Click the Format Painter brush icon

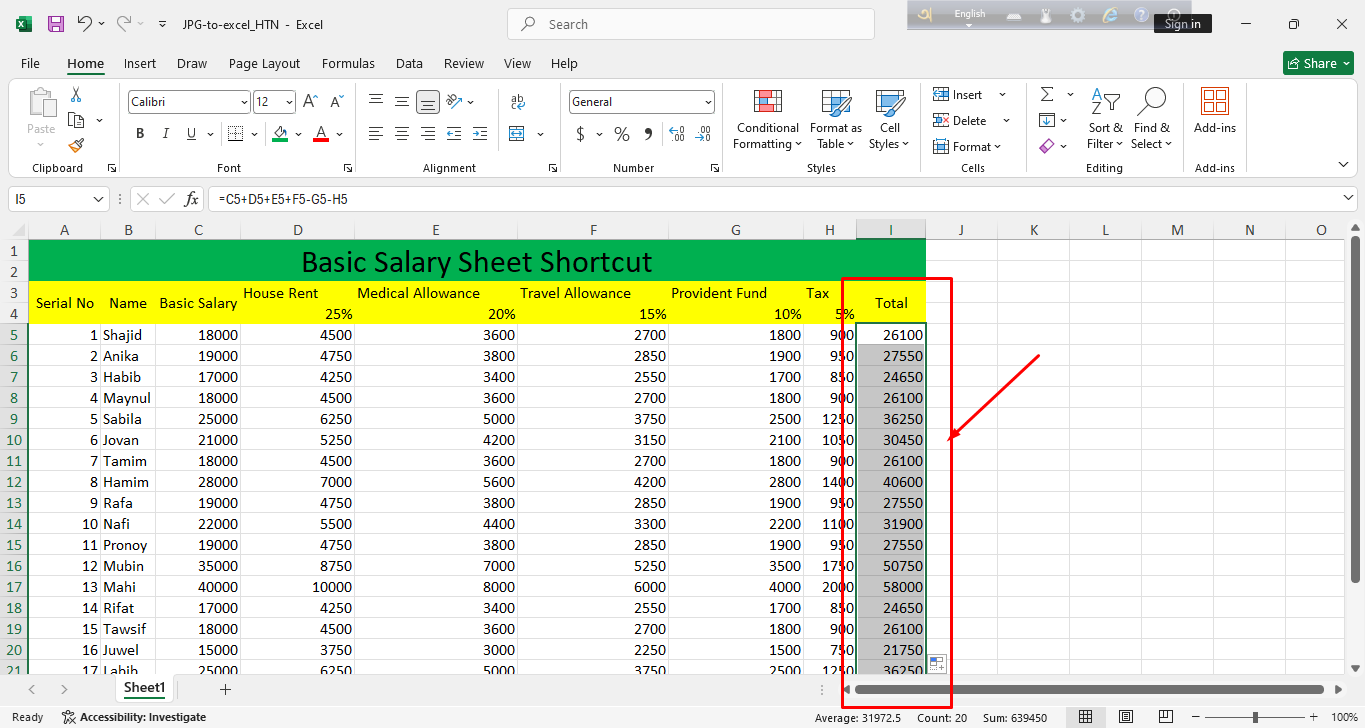click(x=76, y=145)
